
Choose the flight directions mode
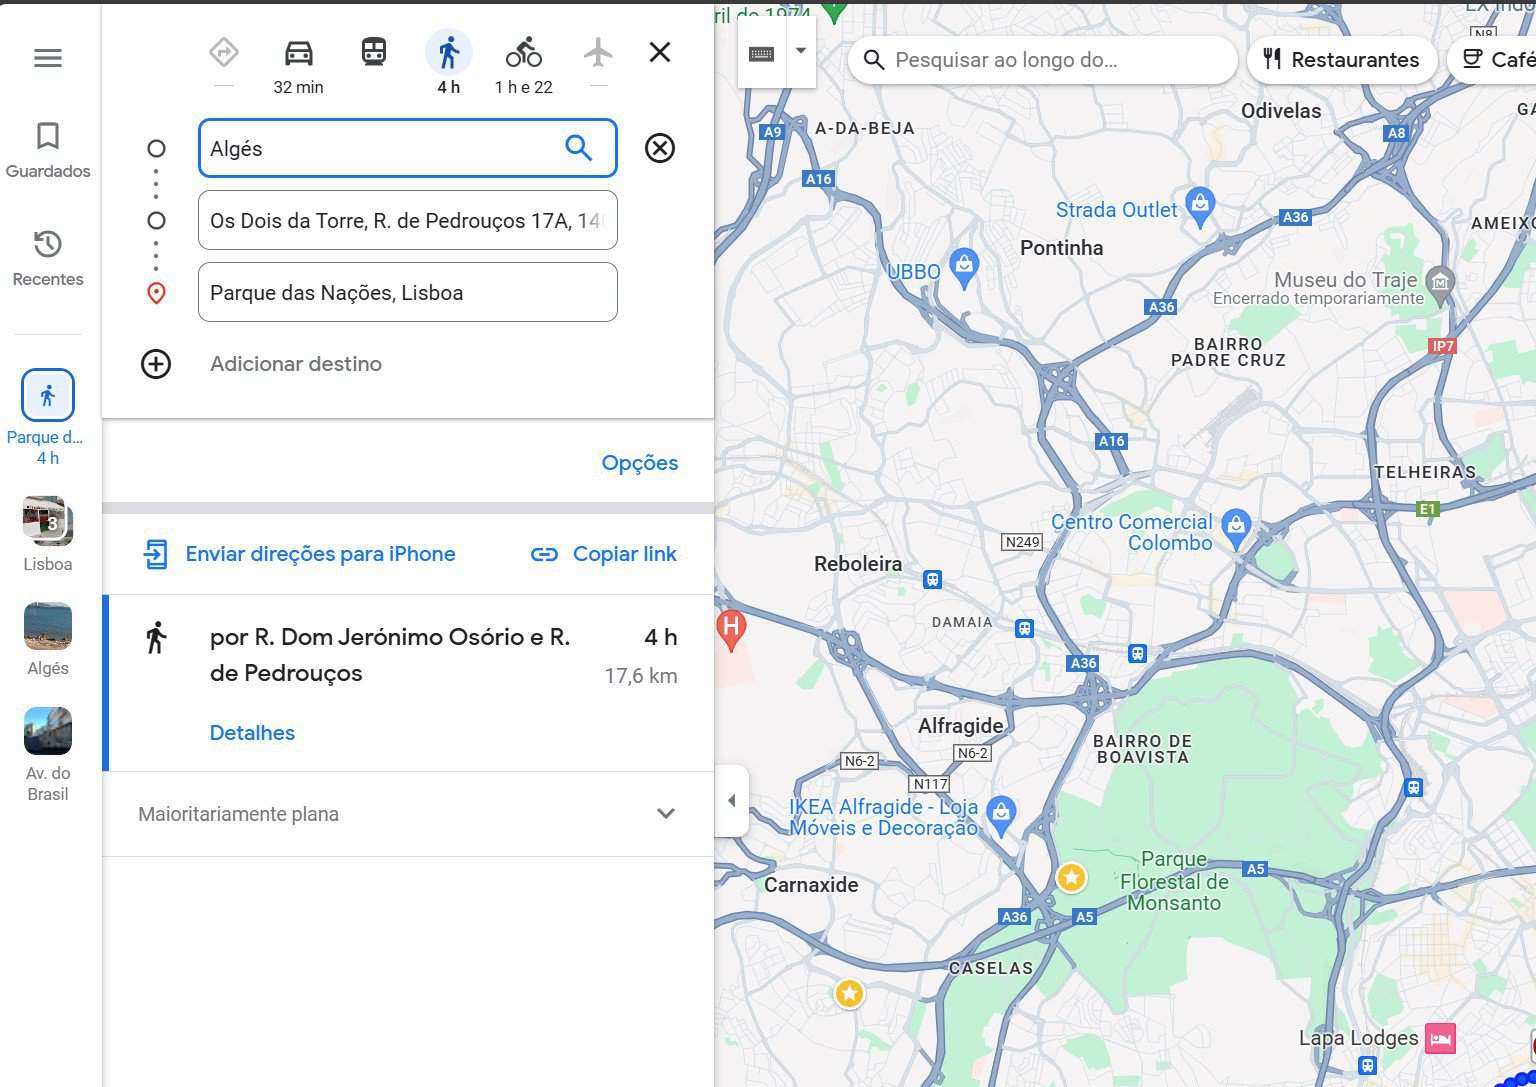tap(597, 52)
